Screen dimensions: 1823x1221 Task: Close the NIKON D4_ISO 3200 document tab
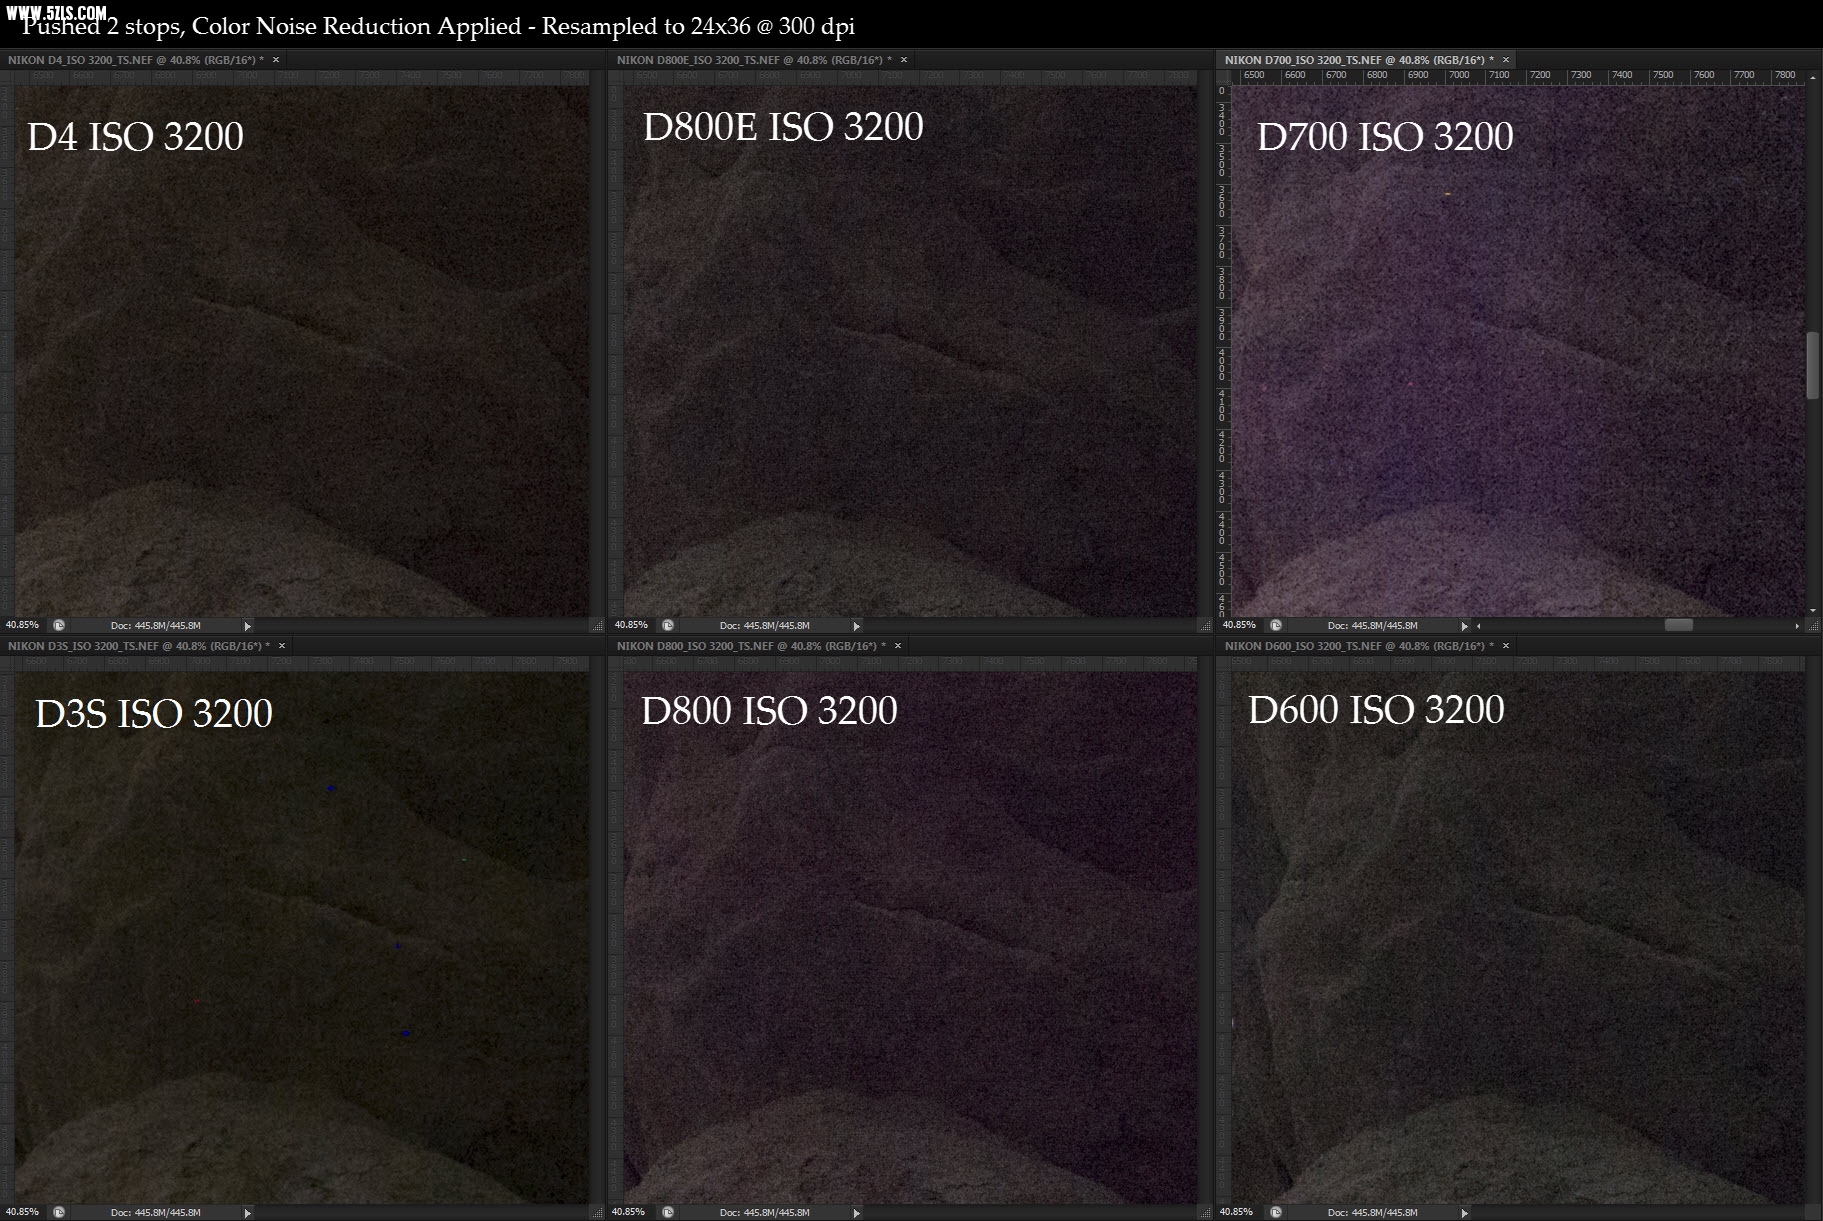click(x=276, y=60)
